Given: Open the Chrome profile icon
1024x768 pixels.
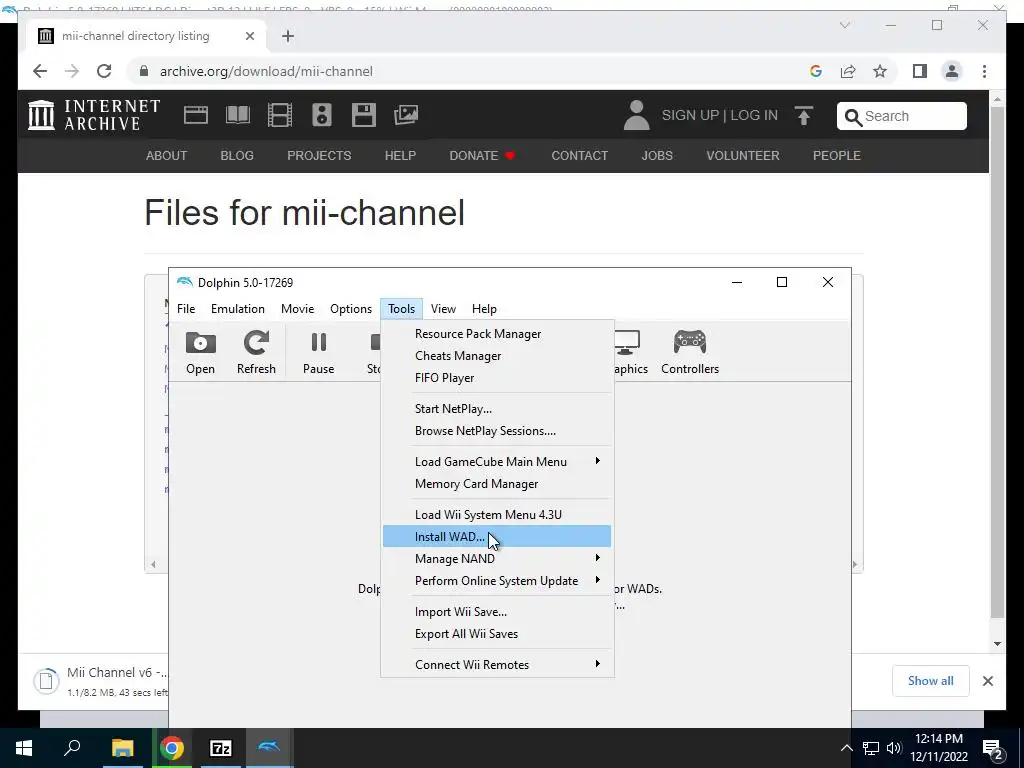Looking at the screenshot, I should (x=952, y=71).
